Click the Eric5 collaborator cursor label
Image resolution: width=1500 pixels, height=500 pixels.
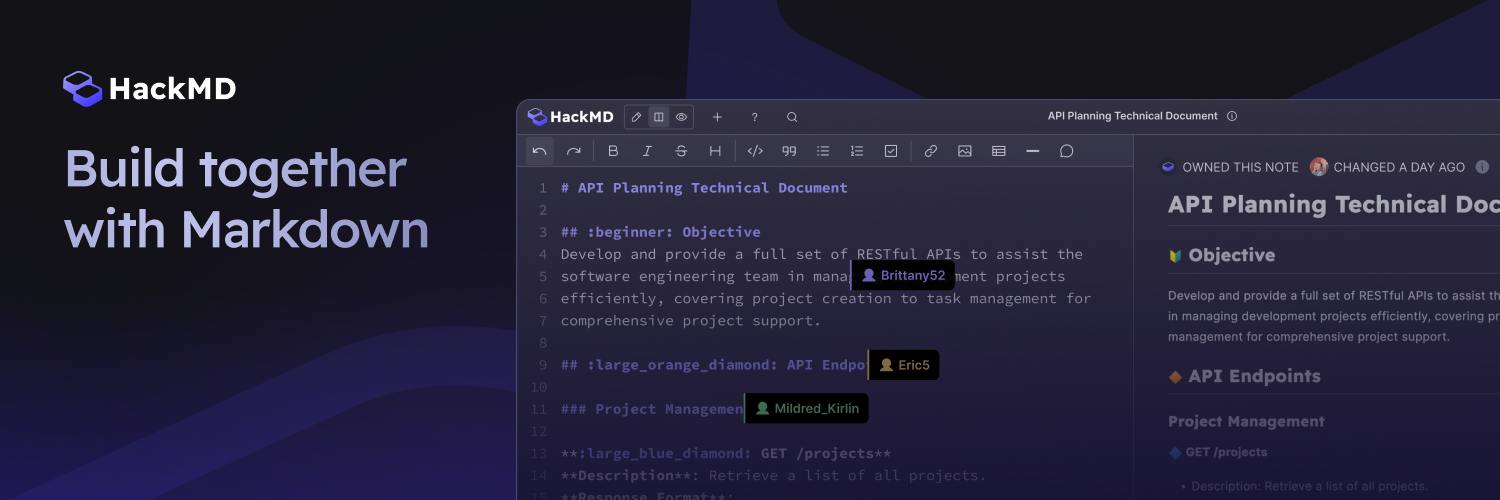[x=904, y=365]
